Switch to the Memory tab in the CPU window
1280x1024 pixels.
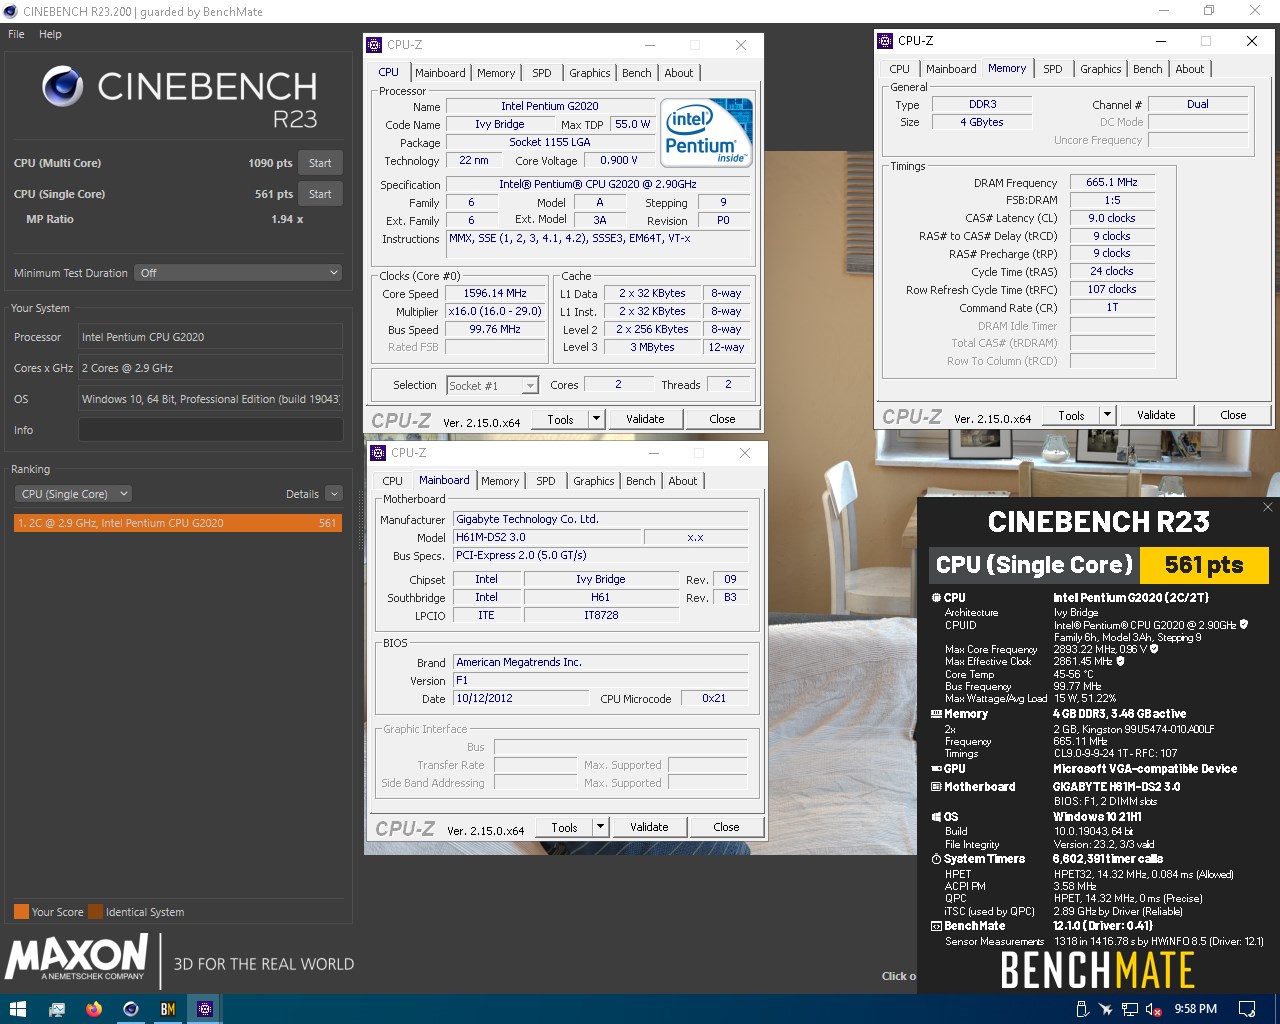[496, 73]
